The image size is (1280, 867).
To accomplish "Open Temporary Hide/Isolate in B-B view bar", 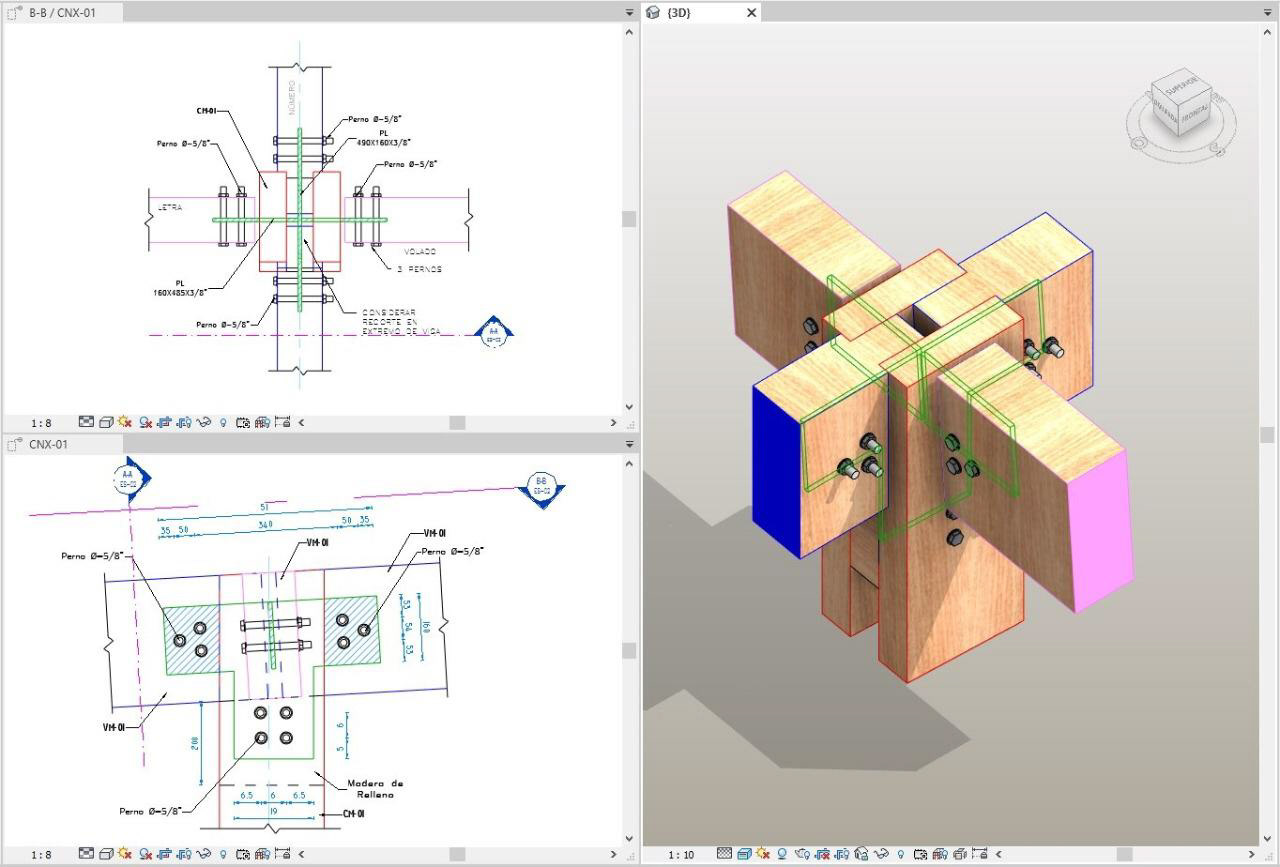I will tap(204, 422).
